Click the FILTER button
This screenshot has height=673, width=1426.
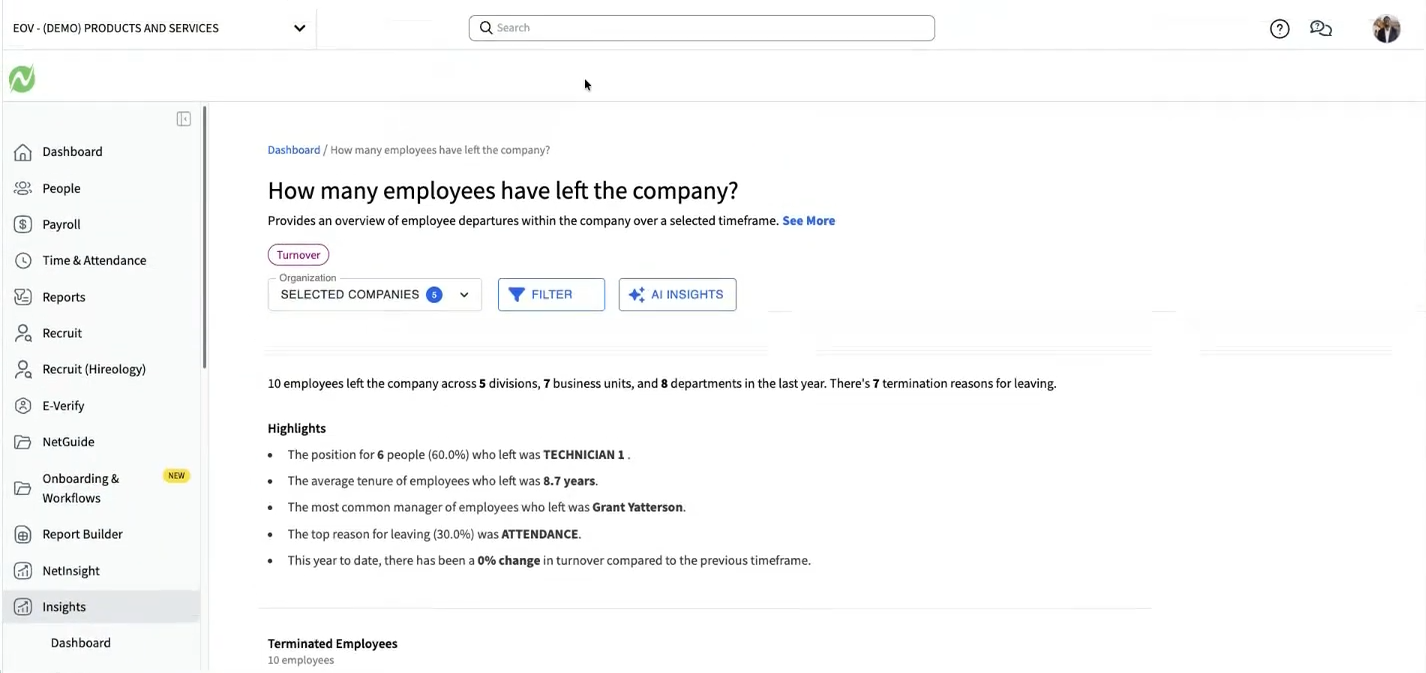551,294
